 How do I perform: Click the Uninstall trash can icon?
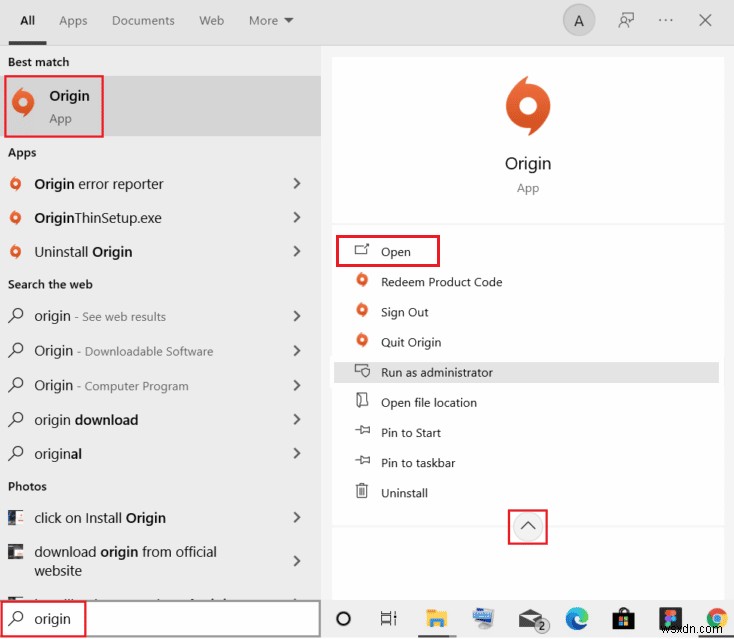point(361,491)
